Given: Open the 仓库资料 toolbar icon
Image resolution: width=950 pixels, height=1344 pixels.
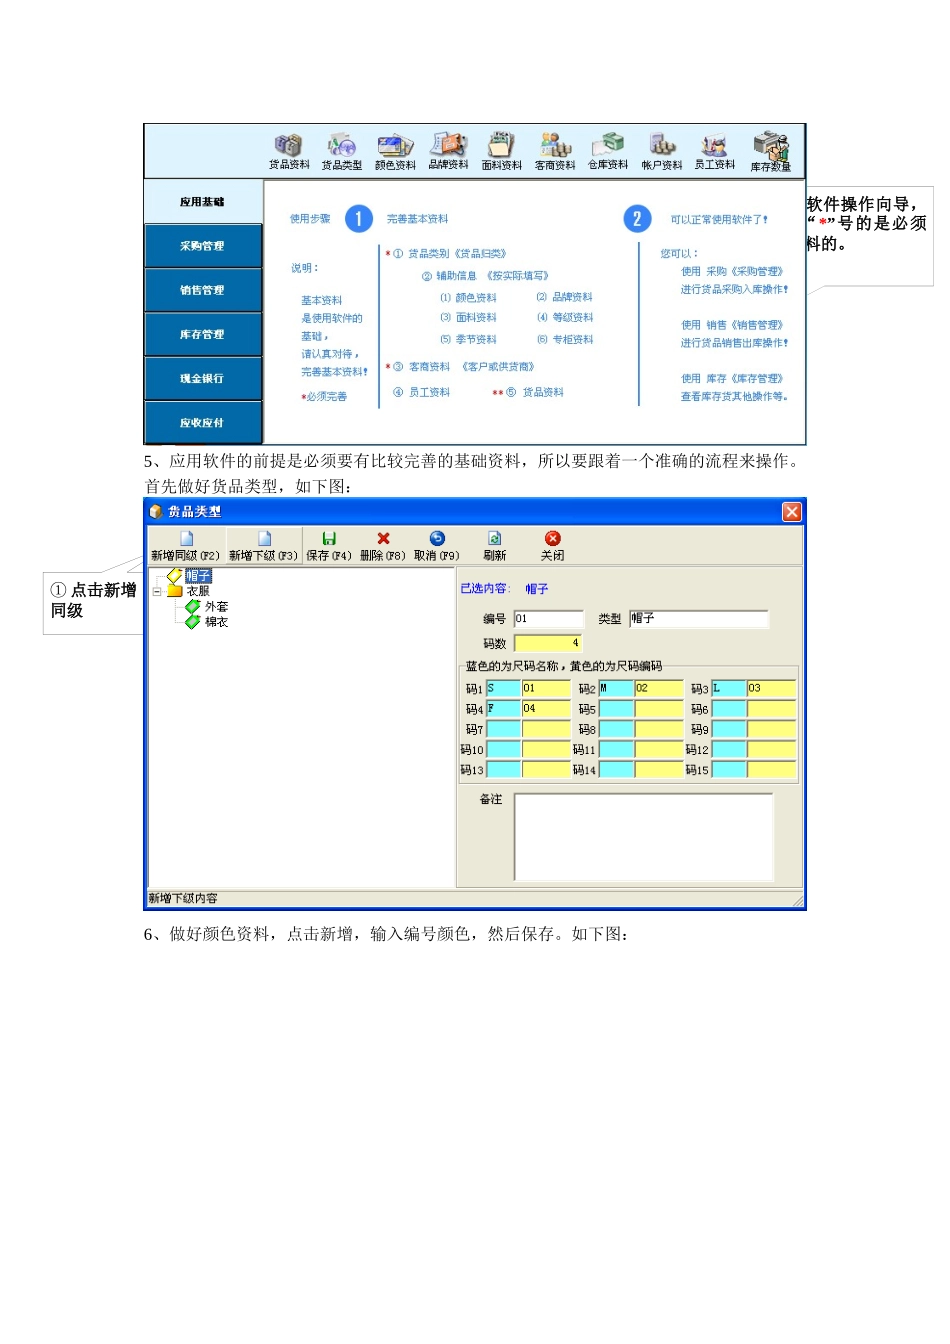Looking at the screenshot, I should point(608,151).
